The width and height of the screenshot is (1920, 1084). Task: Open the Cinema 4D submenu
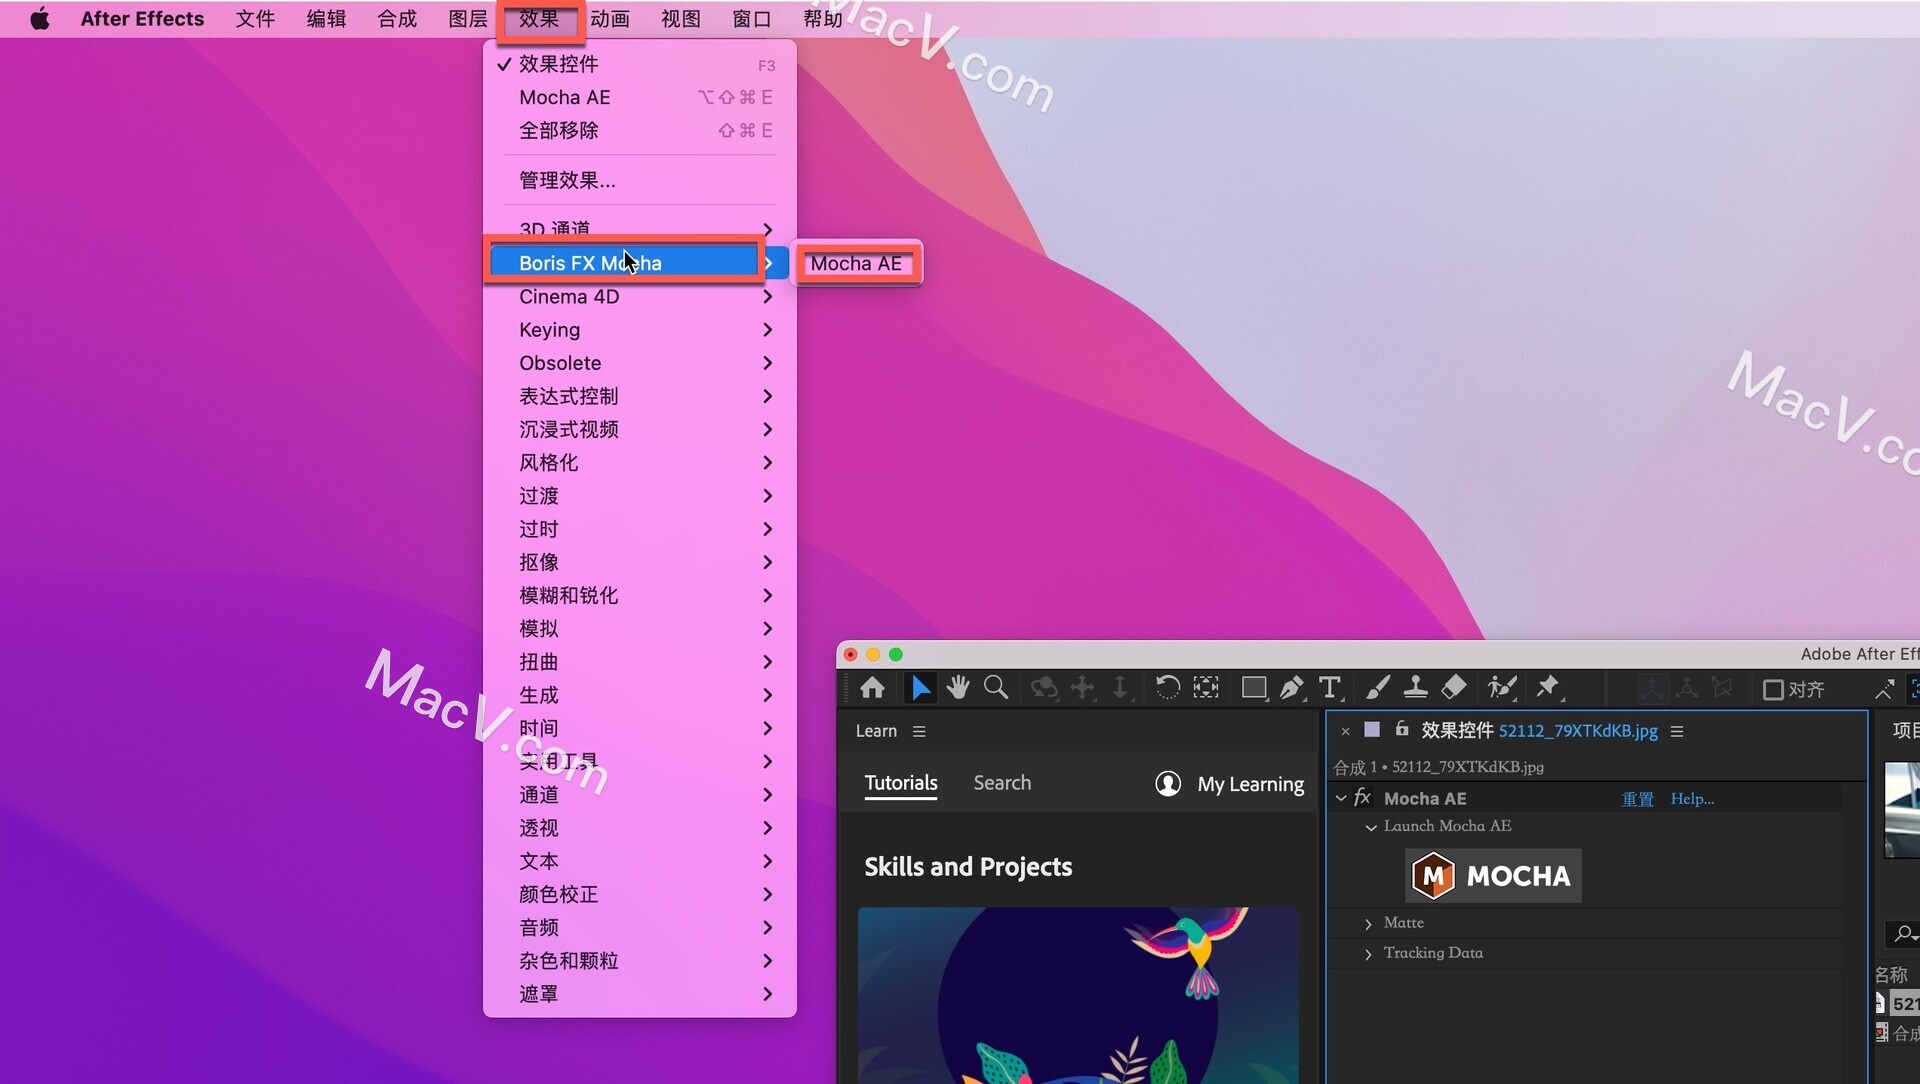point(639,297)
